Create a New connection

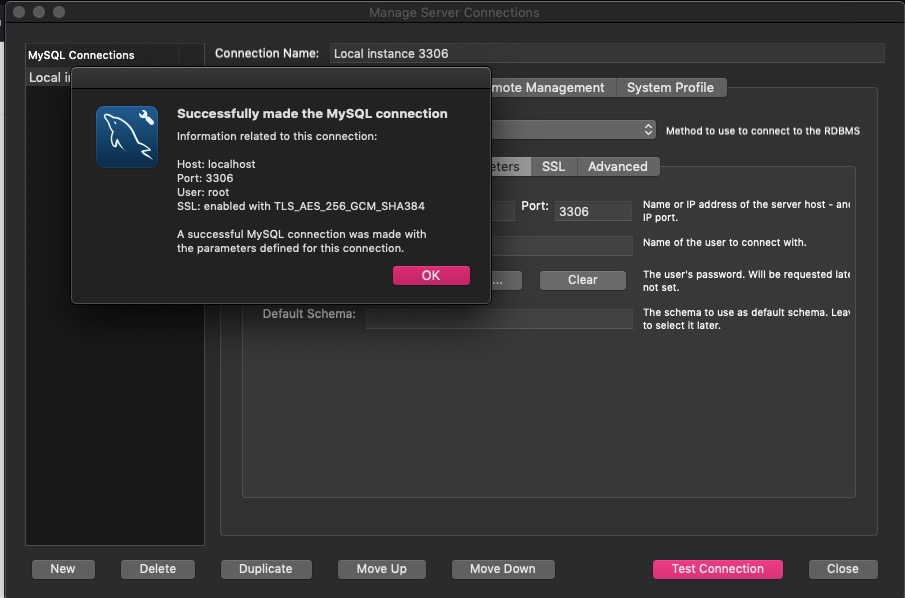pyautogui.click(x=63, y=569)
